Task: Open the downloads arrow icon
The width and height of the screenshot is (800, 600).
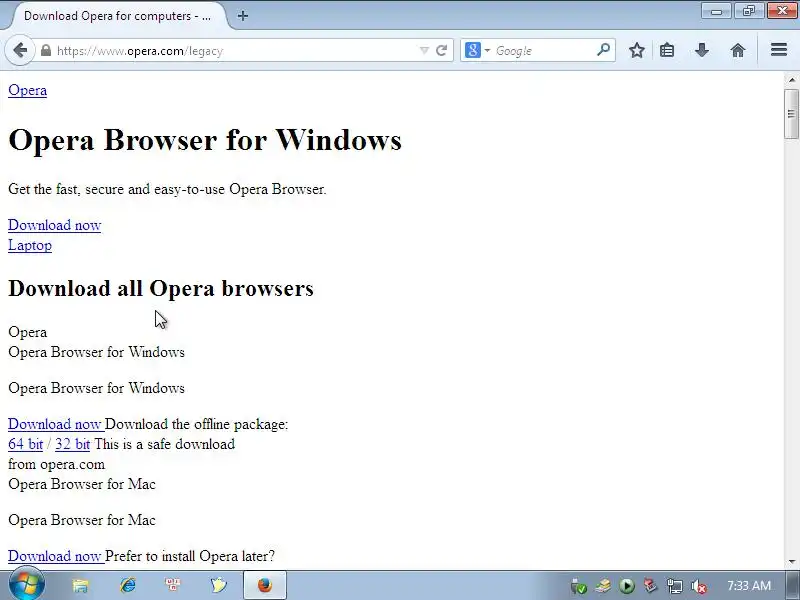Action: [x=702, y=51]
